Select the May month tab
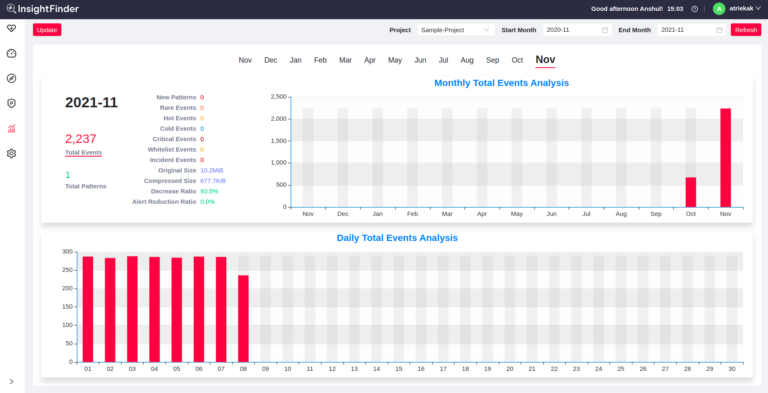Screen dimensions: 768x393 coord(395,60)
